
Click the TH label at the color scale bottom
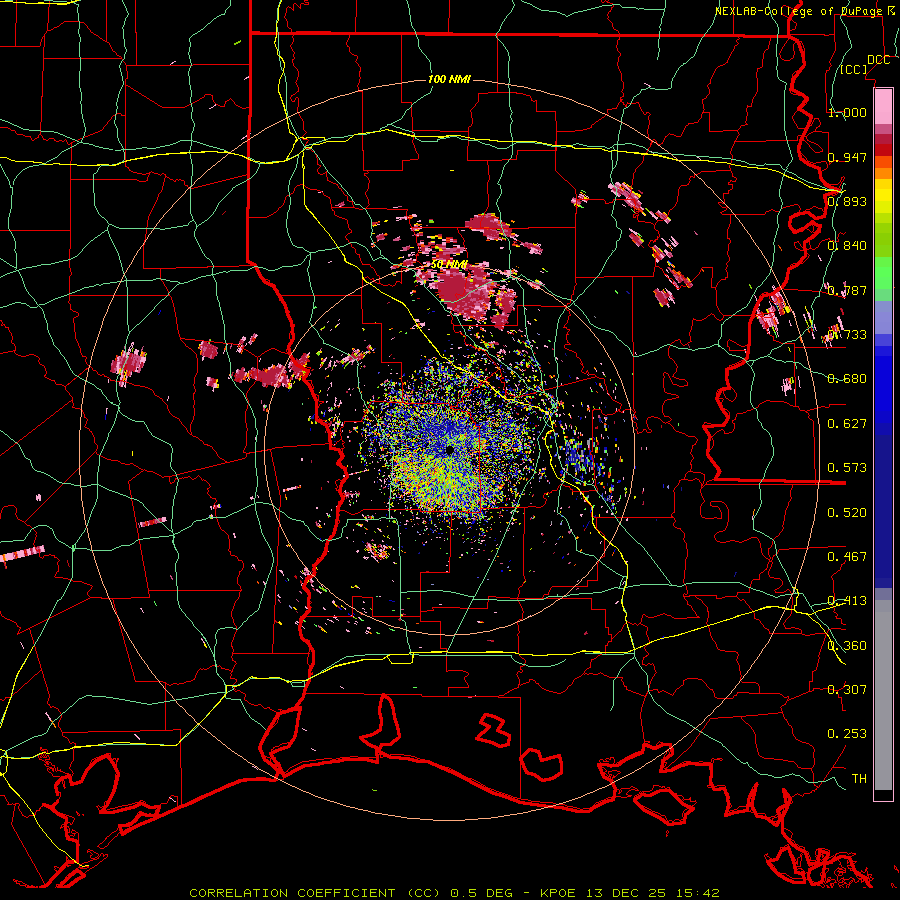coord(859,779)
